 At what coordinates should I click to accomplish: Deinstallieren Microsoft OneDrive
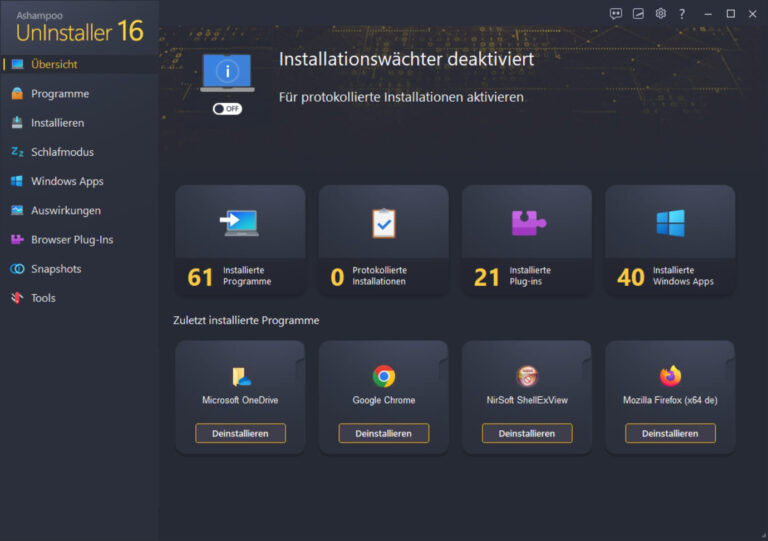pos(240,433)
